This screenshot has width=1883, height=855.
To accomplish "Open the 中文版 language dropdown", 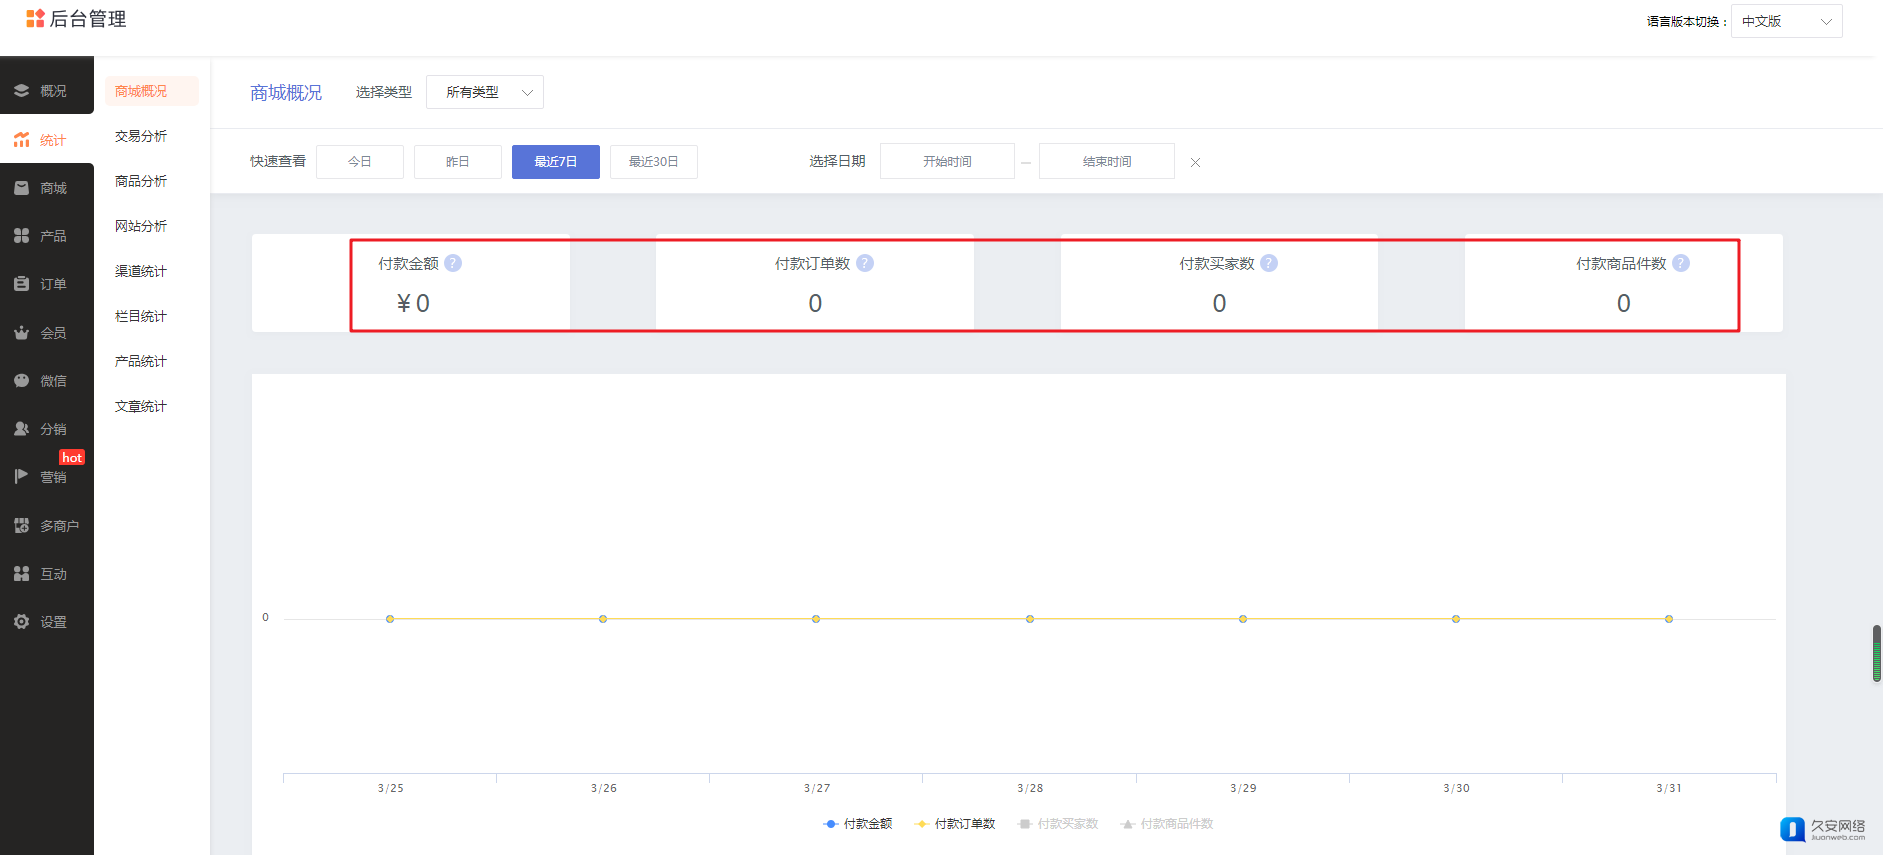I will pos(1786,21).
